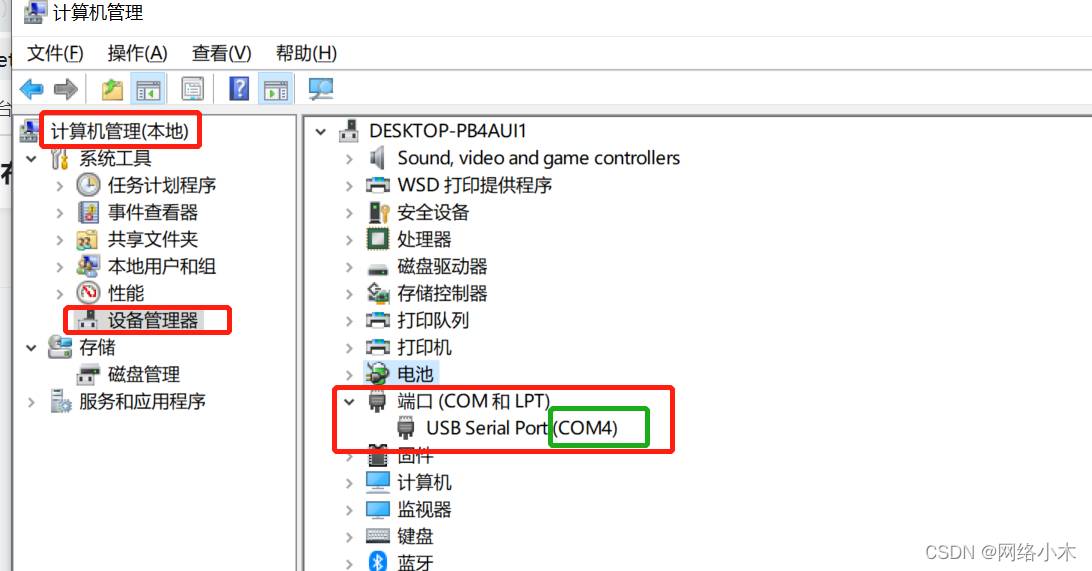Click the back arrow toolbar icon
The image size is (1092, 571).
(x=32, y=89)
